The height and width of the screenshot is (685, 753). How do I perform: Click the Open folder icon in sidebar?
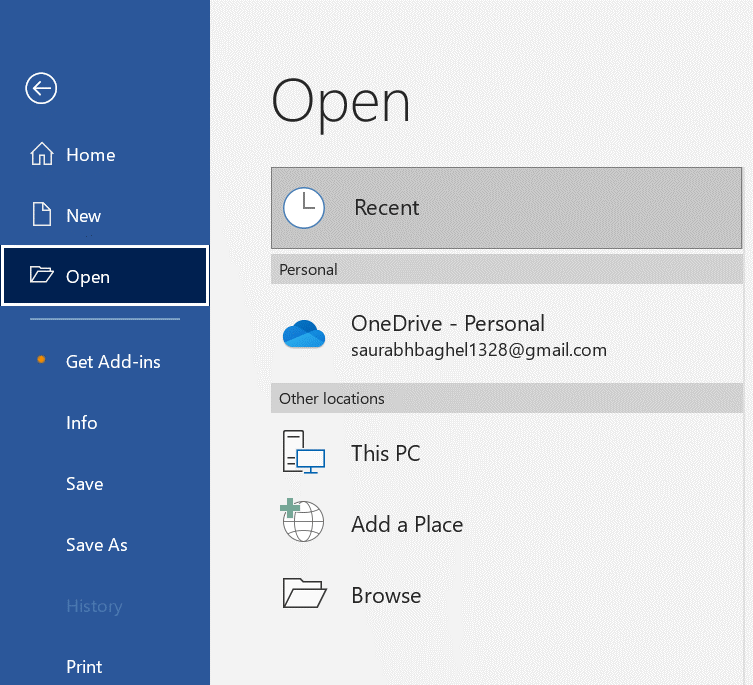tap(41, 276)
